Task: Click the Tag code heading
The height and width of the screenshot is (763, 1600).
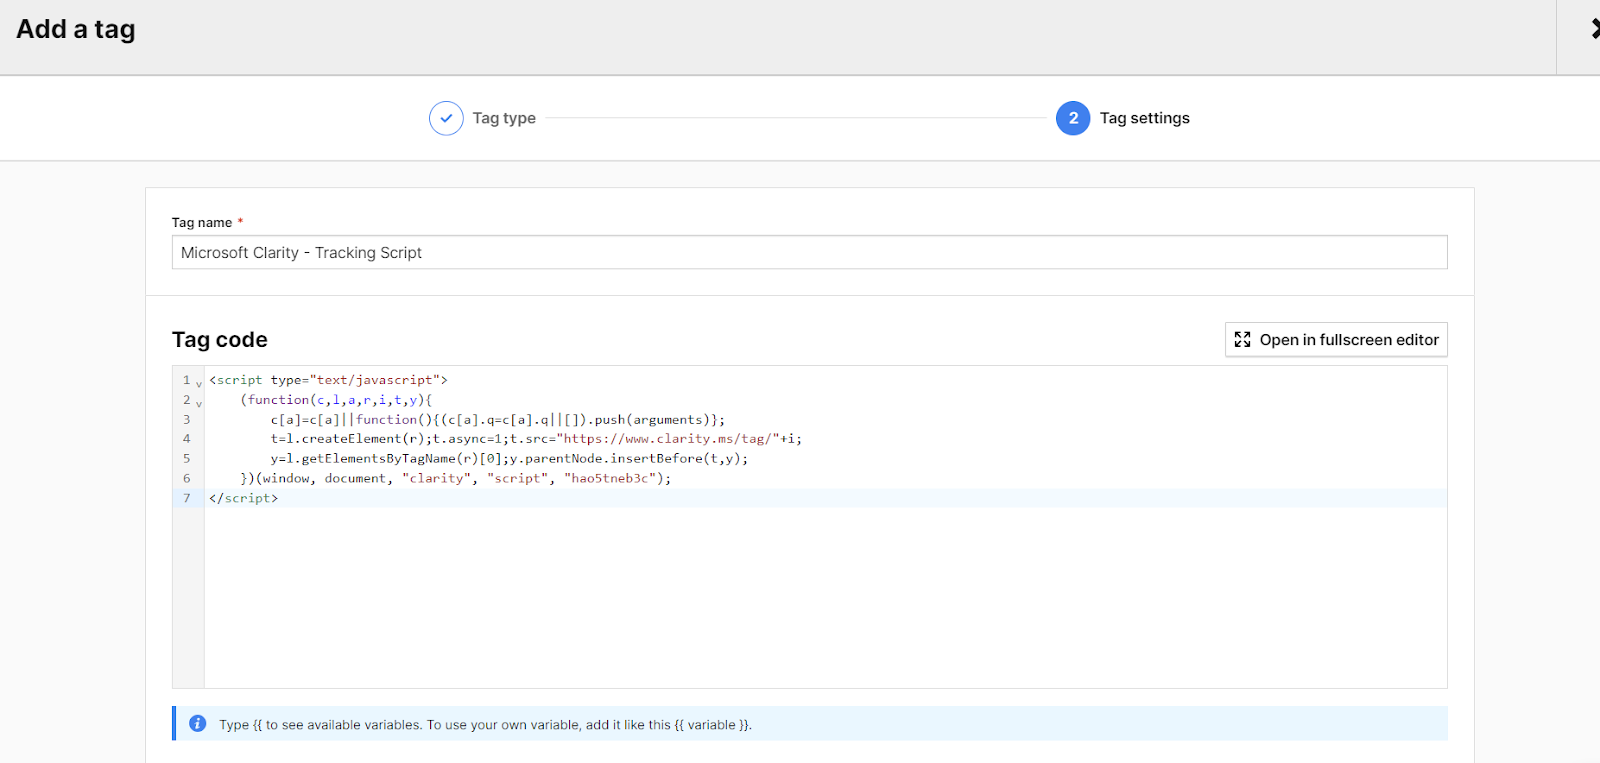Action: (220, 340)
